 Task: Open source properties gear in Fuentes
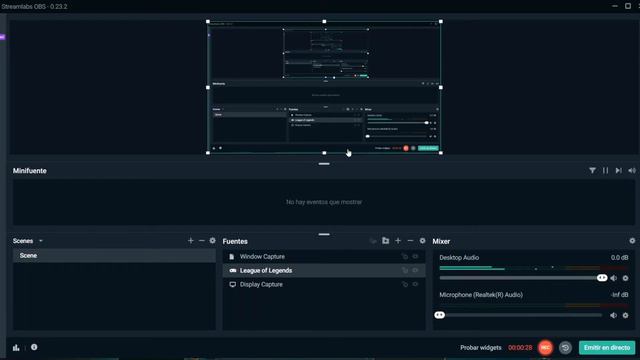click(422, 241)
